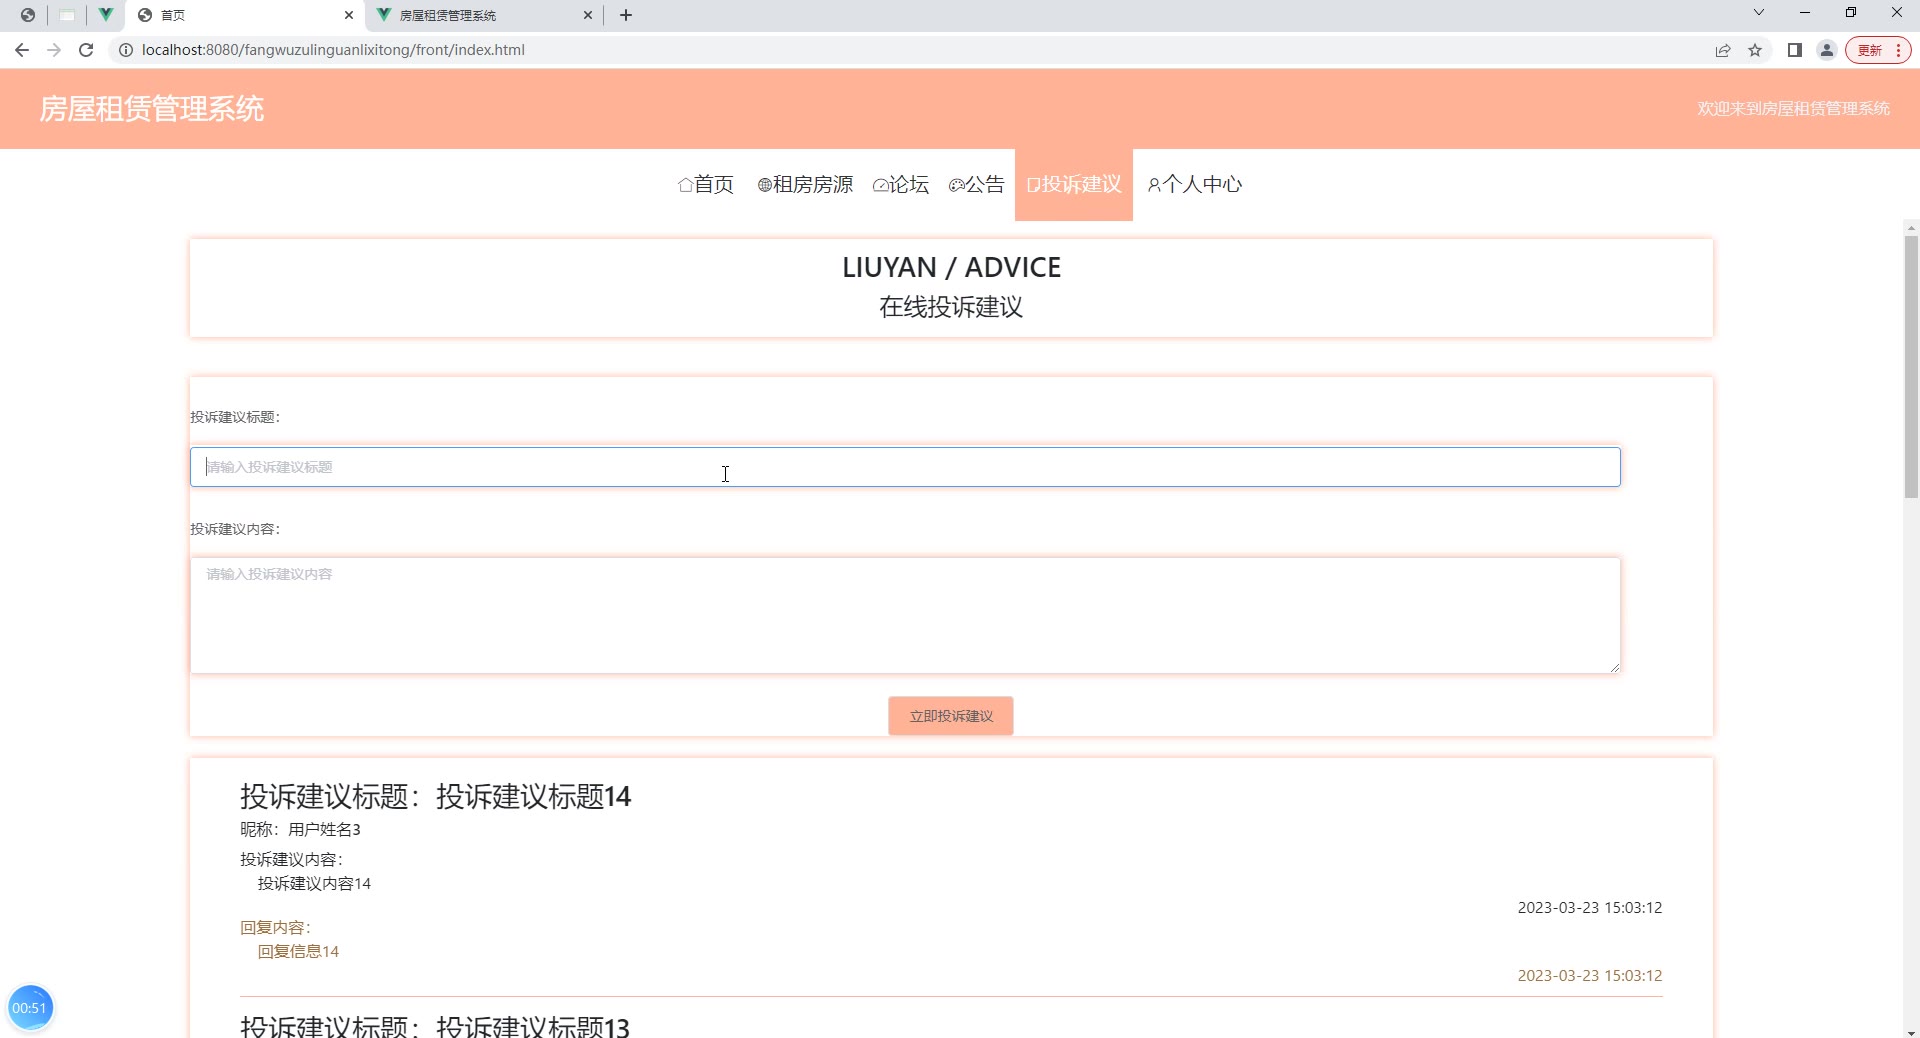Viewport: 1920px width, 1038px height.
Task: Click the 投诉建议标题14 heading
Action: click(x=435, y=796)
